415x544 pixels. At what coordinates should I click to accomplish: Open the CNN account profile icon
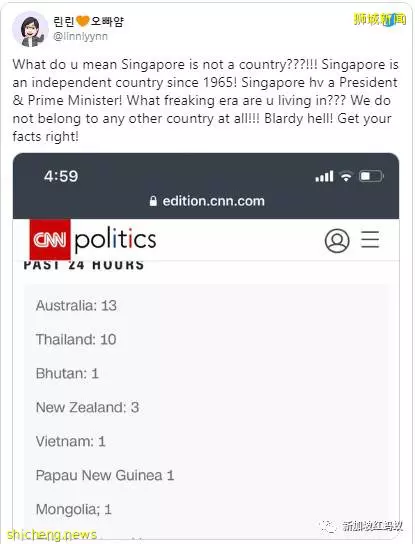pyautogui.click(x=337, y=240)
